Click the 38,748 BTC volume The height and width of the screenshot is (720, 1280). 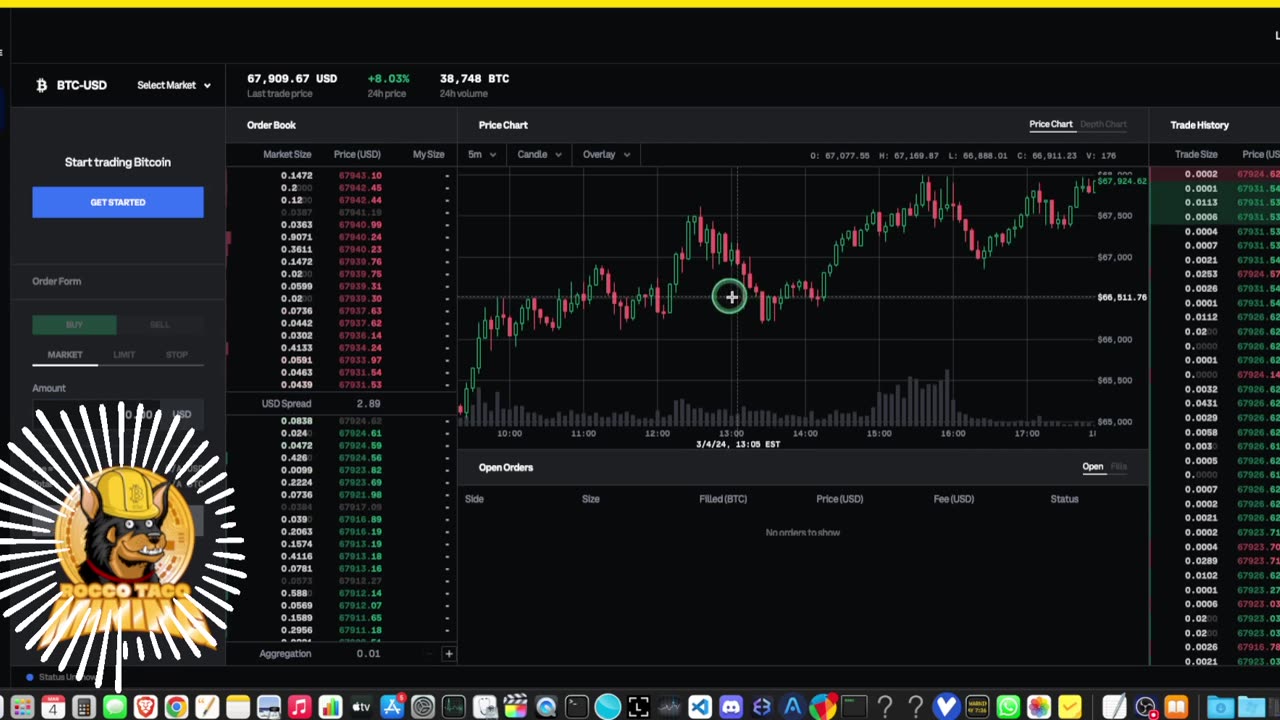[x=474, y=78]
